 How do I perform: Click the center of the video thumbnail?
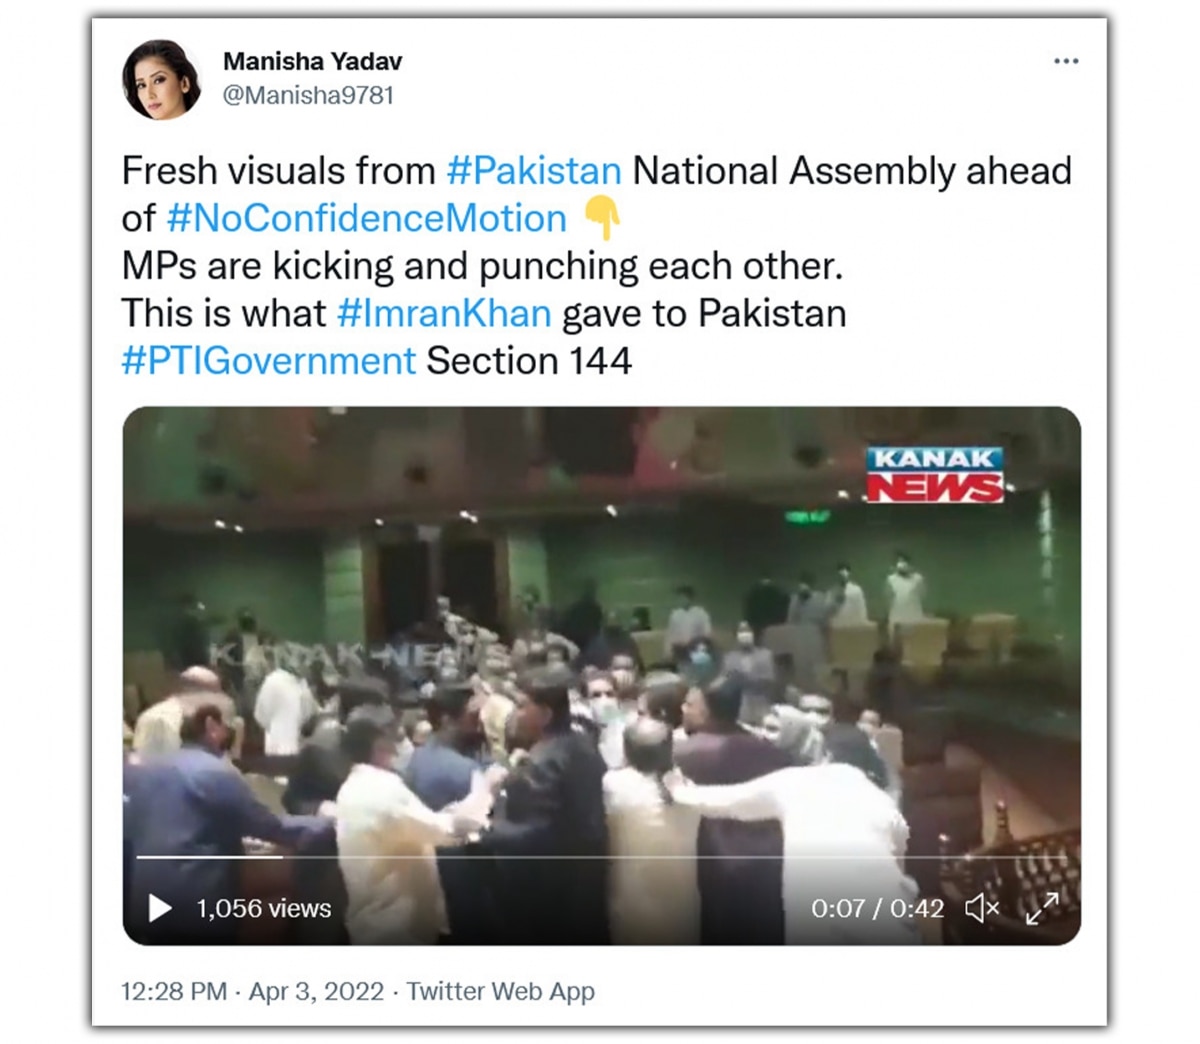point(601,675)
